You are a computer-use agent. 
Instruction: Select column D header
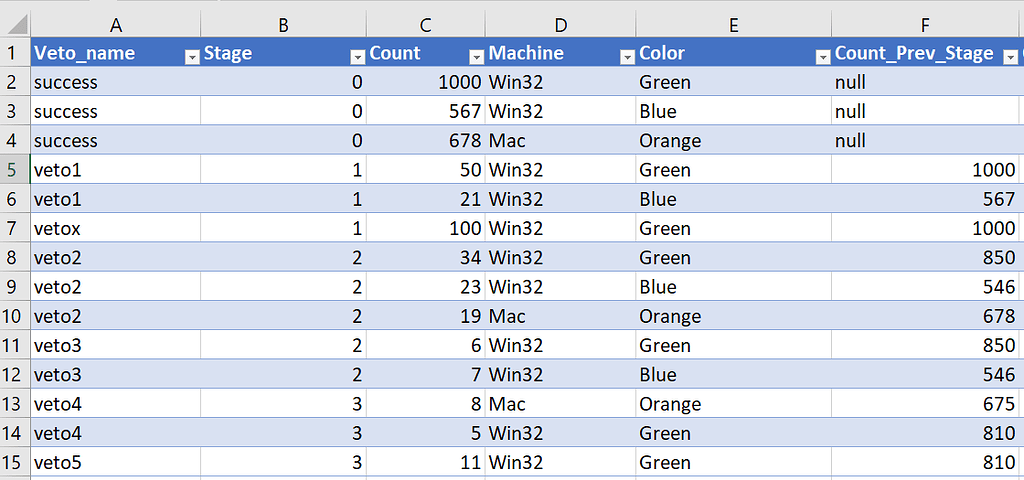pos(560,25)
